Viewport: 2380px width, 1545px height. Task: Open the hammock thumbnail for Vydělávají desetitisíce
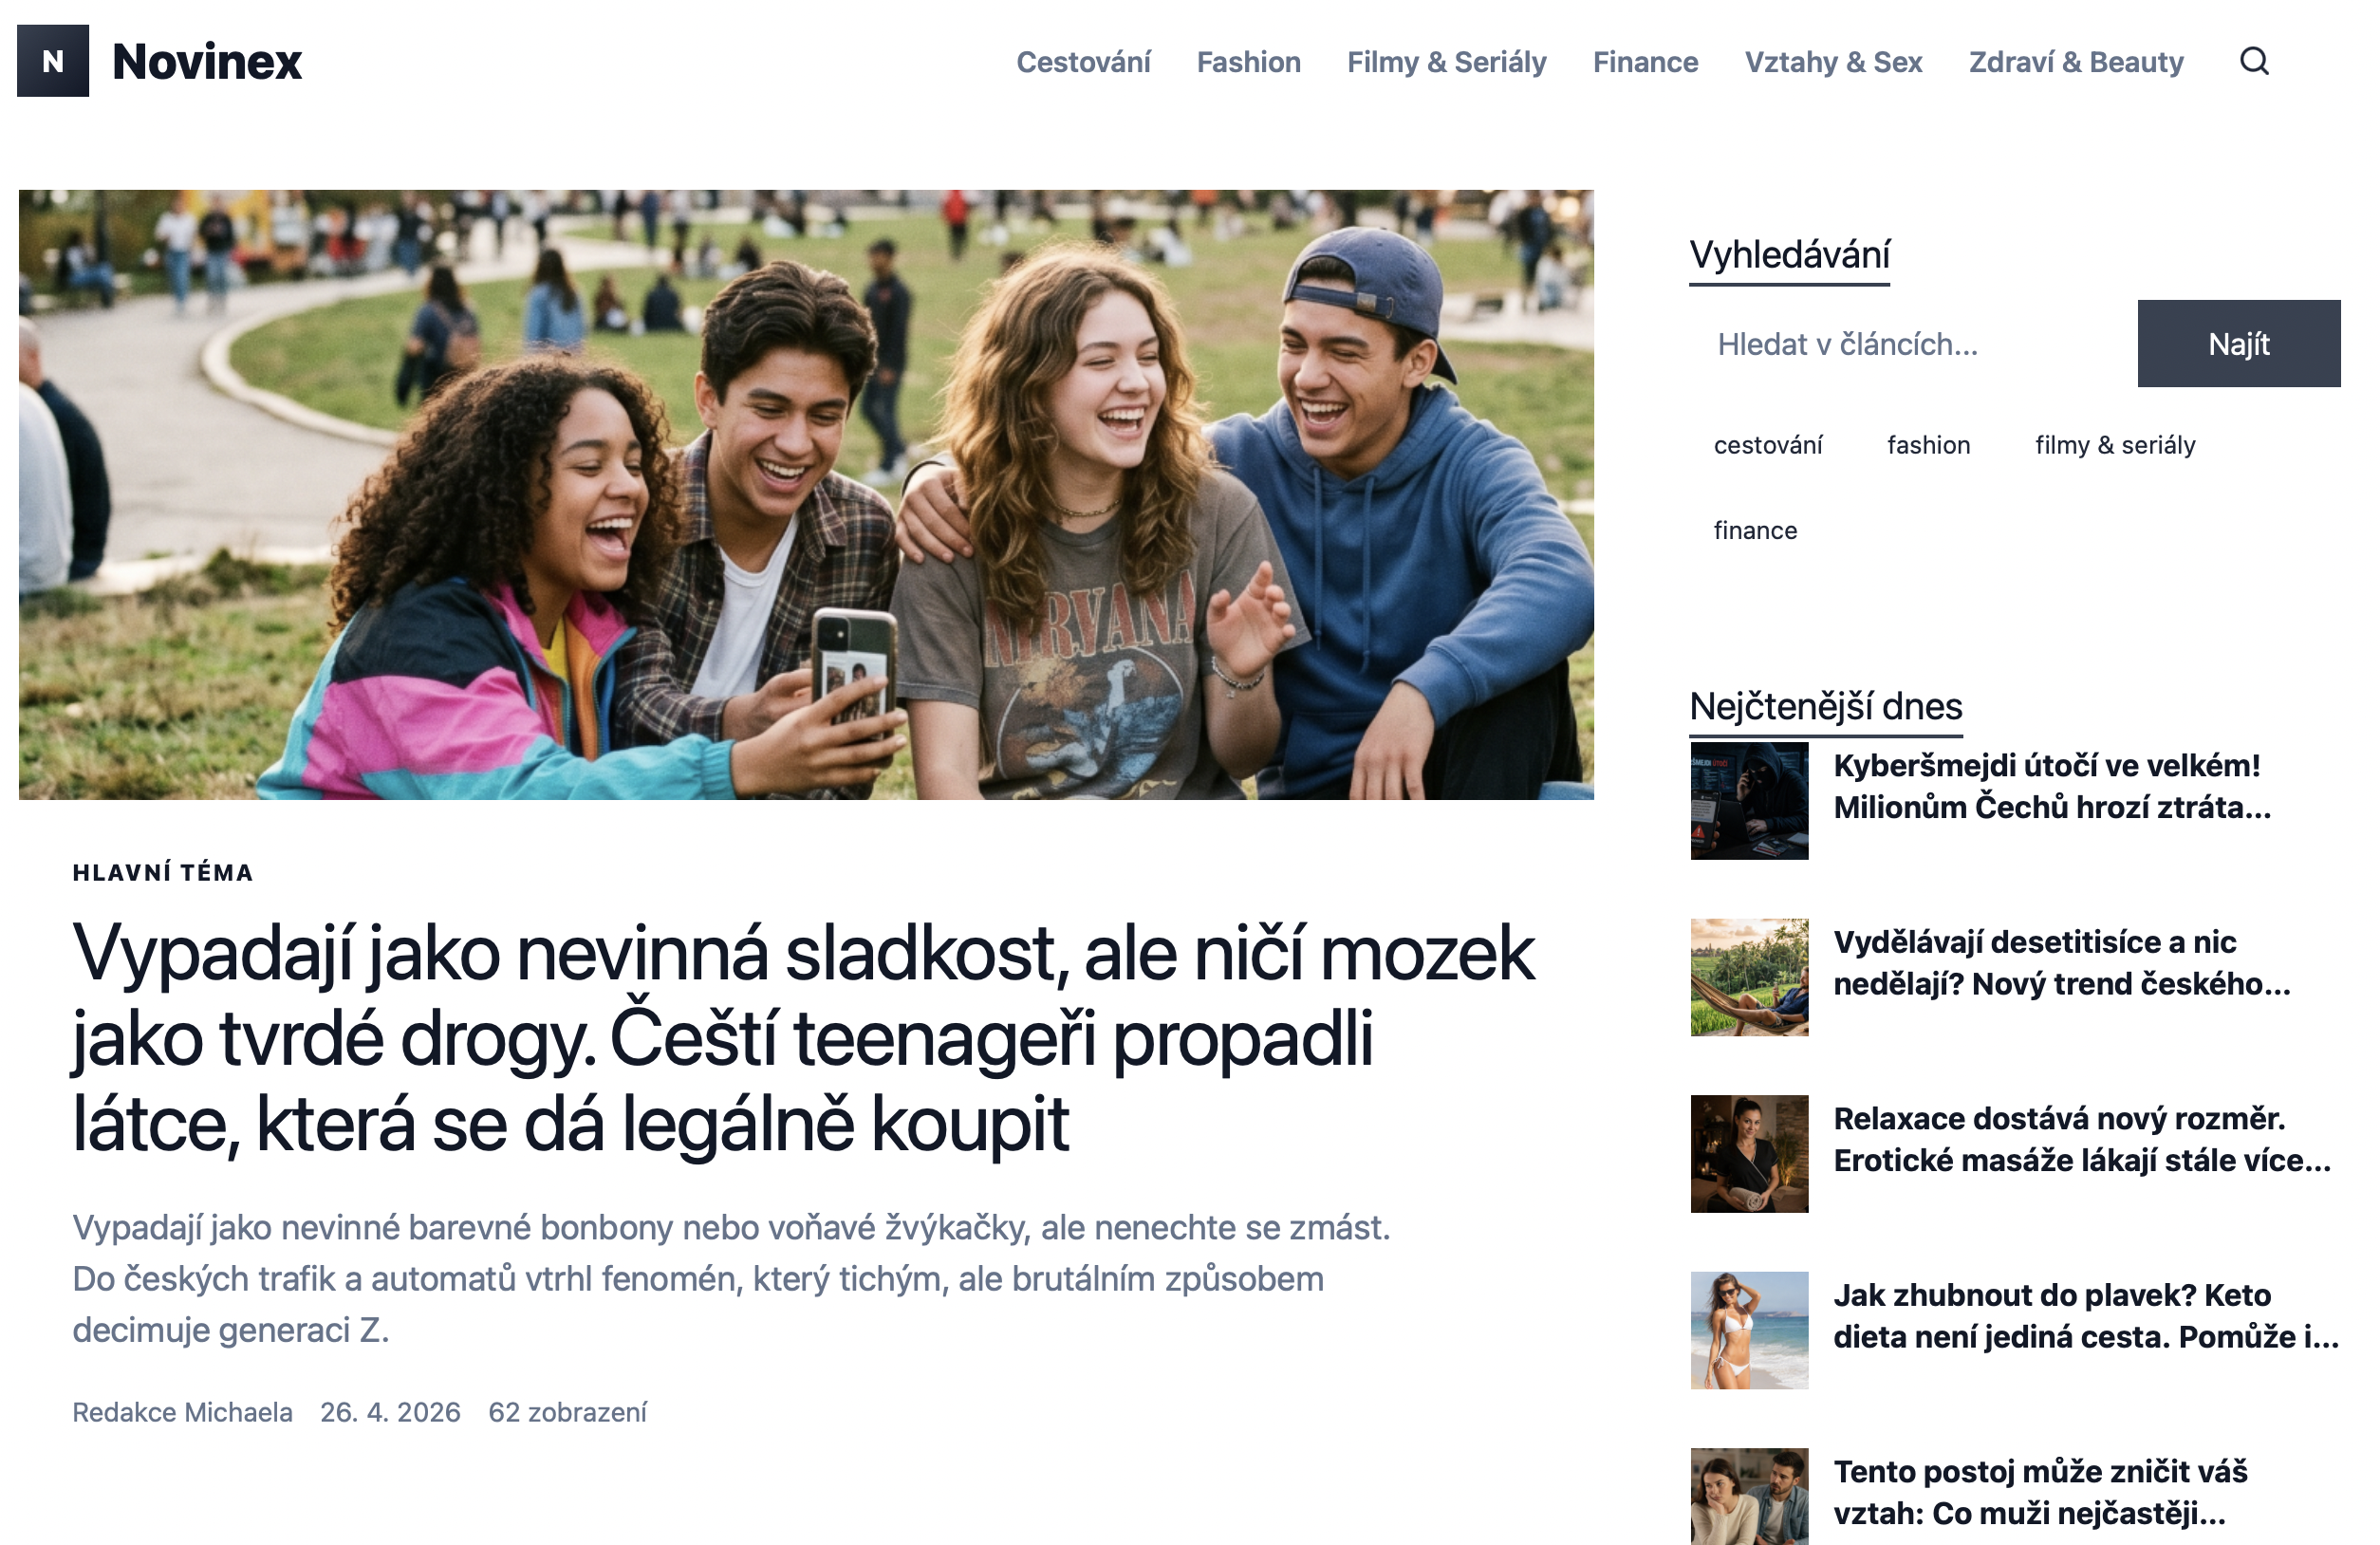point(1748,977)
